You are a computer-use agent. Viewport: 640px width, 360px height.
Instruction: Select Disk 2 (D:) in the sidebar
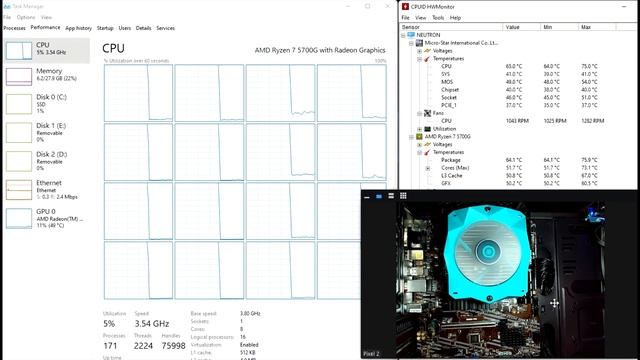coord(47,161)
